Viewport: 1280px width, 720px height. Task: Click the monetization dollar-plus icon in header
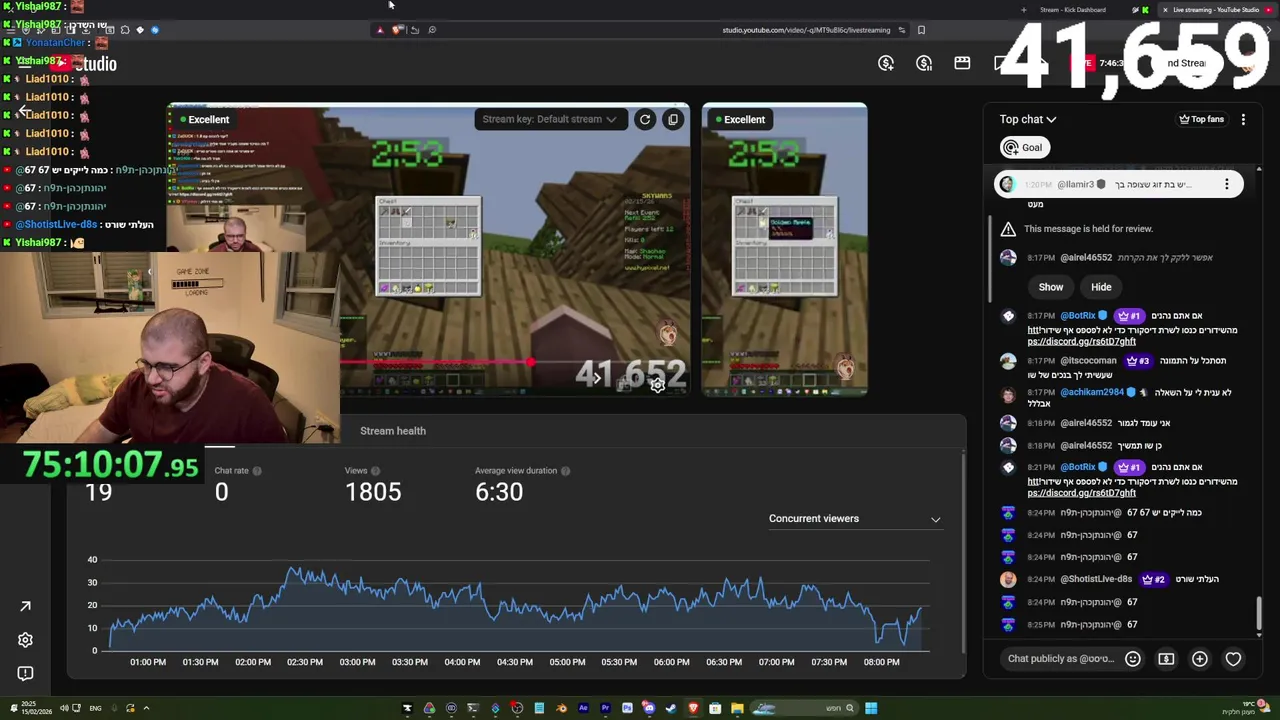(886, 63)
